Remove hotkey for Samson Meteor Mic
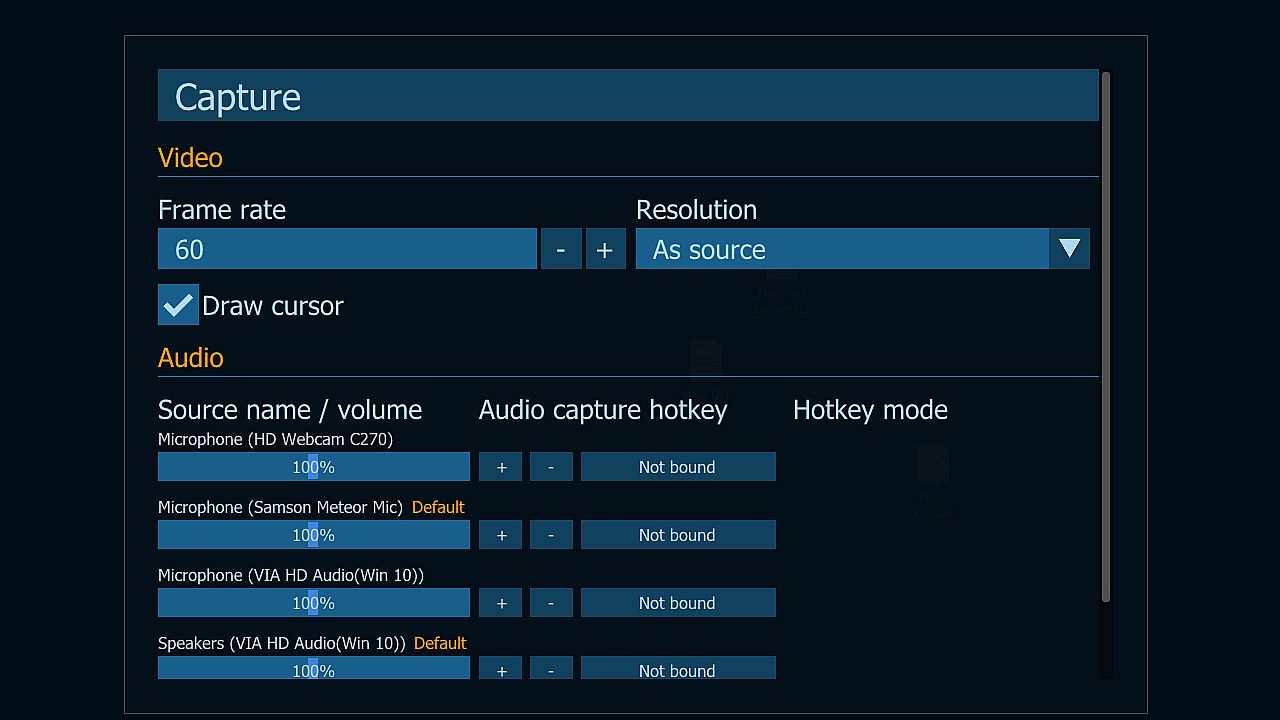Viewport: 1280px width, 720px height. tap(551, 535)
